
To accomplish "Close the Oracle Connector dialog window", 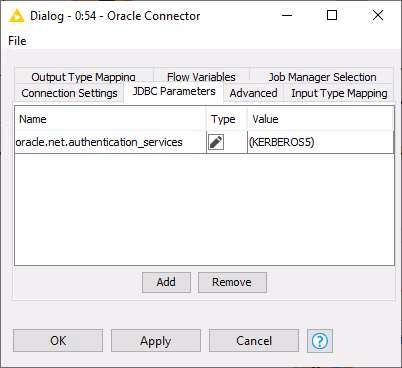I will click(378, 15).
